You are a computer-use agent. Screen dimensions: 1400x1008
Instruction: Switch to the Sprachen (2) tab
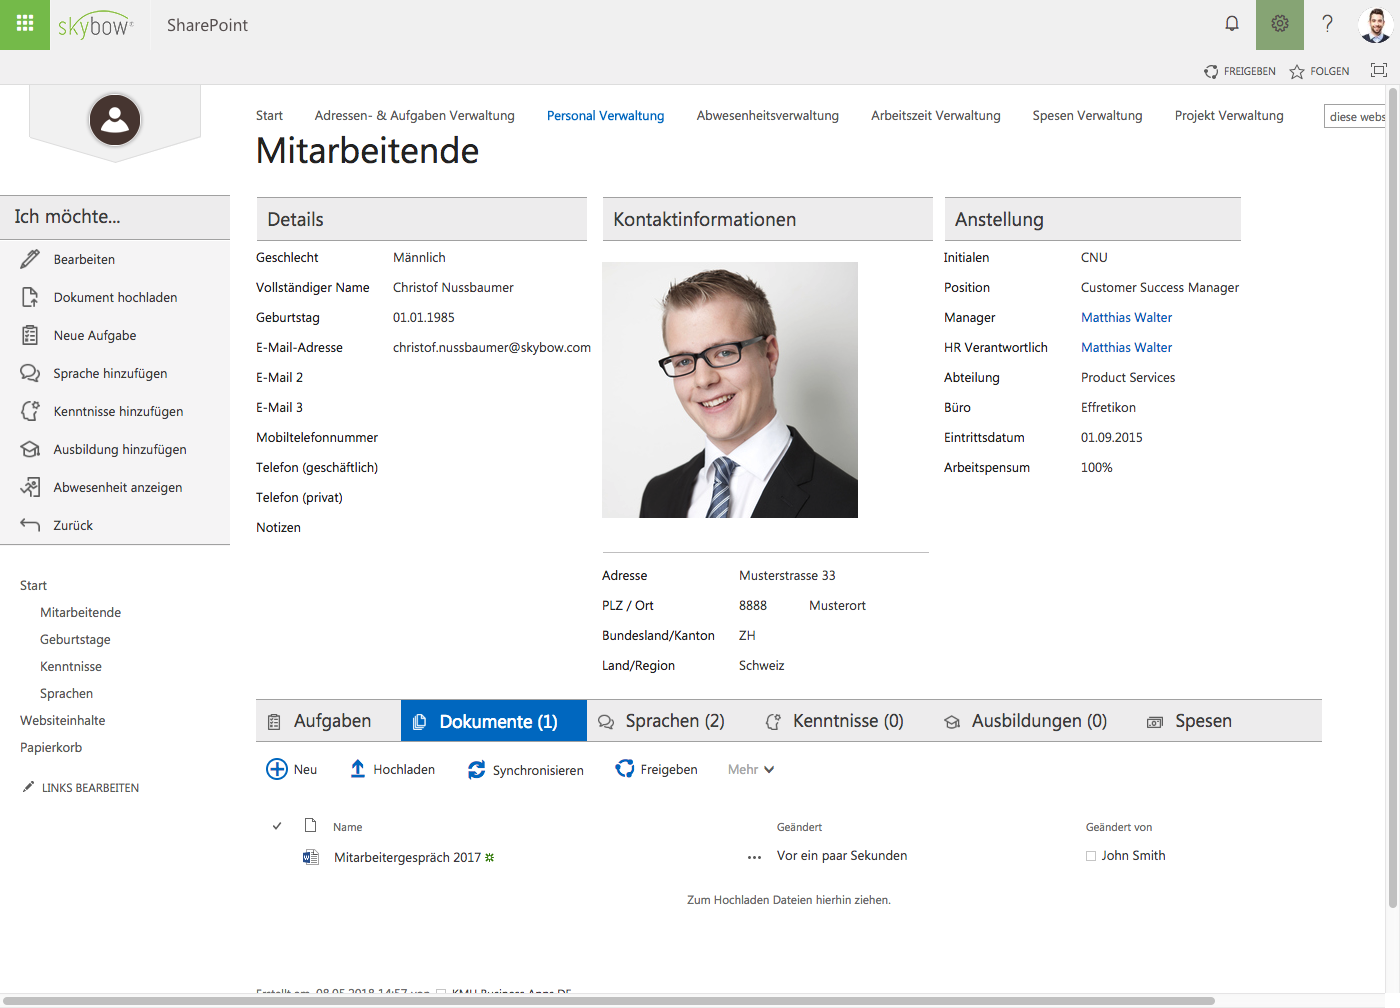coord(661,721)
